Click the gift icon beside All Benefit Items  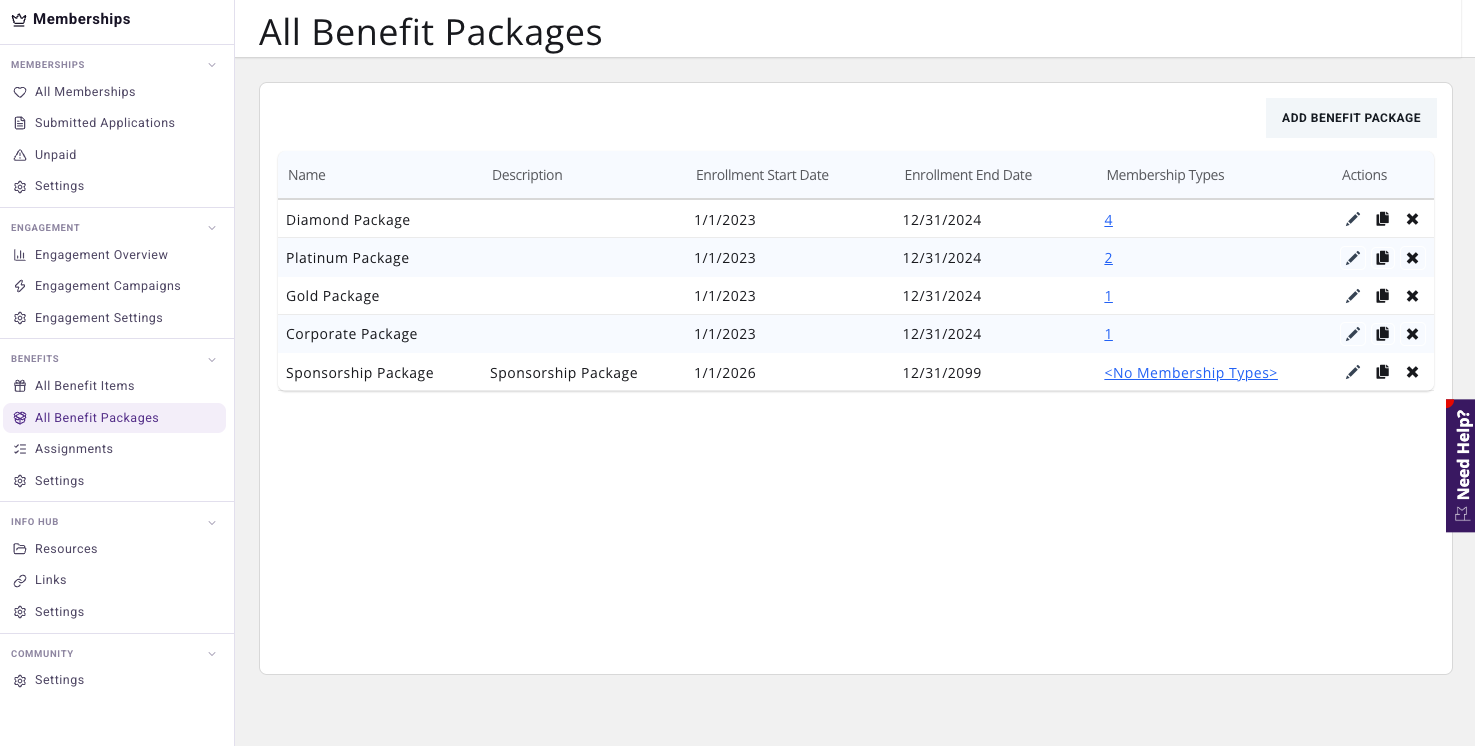click(20, 386)
